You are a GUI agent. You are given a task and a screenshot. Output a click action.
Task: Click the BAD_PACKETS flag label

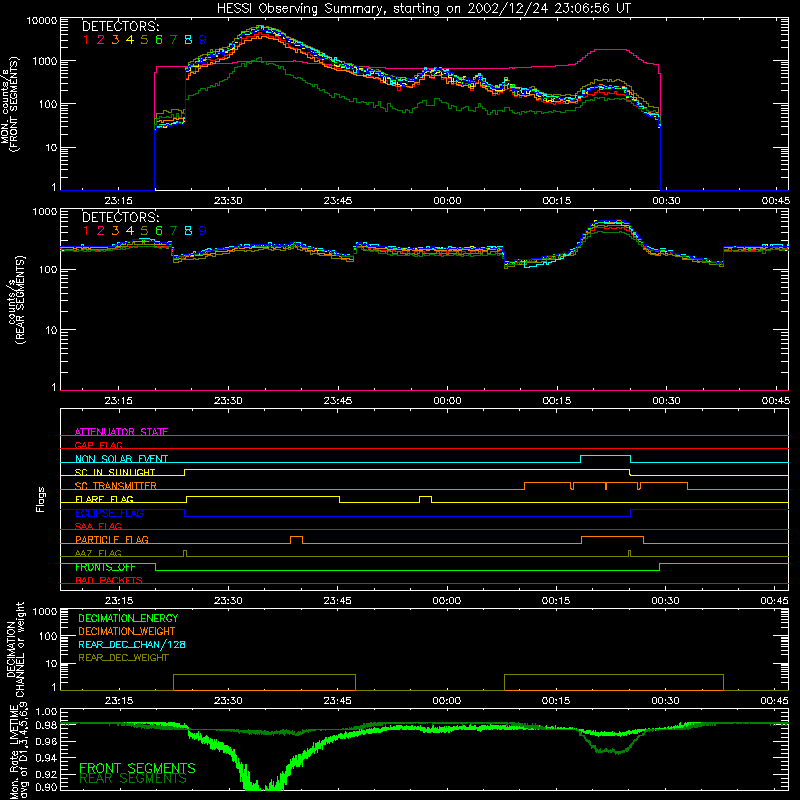point(109,580)
